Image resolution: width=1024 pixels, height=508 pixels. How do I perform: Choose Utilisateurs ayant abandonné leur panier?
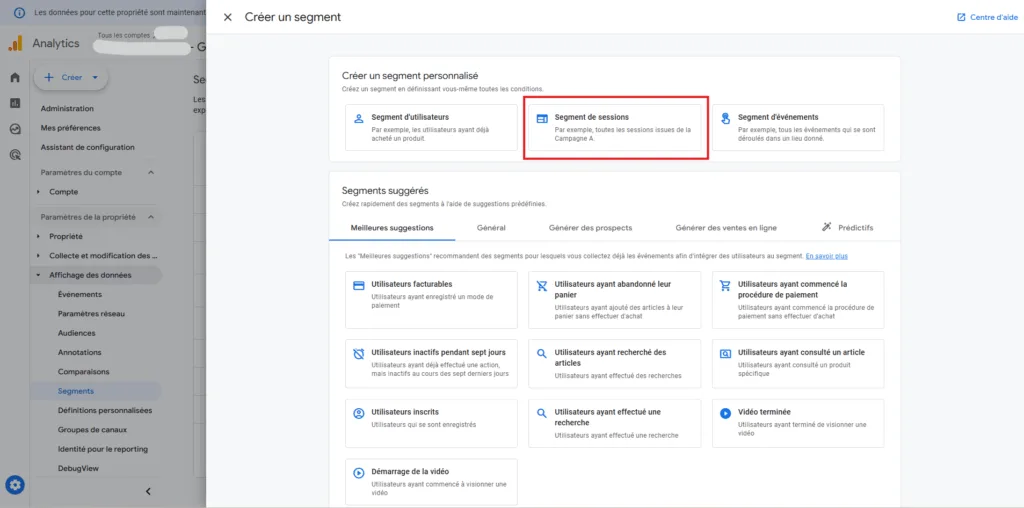614,299
